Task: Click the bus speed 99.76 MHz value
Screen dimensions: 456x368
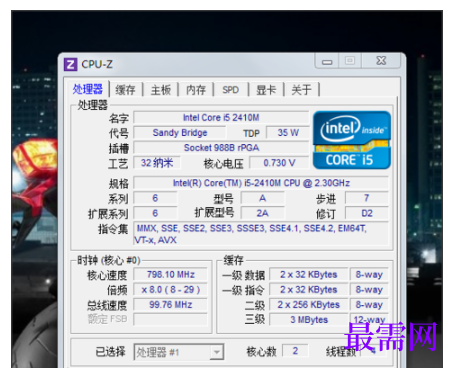Action: point(171,305)
